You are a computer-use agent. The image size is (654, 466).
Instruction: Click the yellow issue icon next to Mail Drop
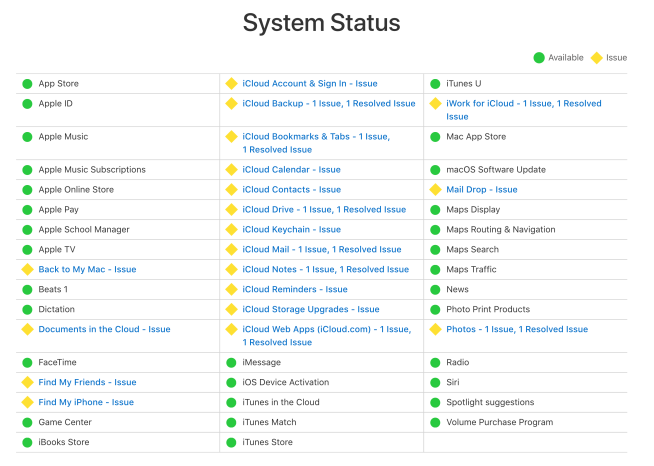click(x=435, y=190)
